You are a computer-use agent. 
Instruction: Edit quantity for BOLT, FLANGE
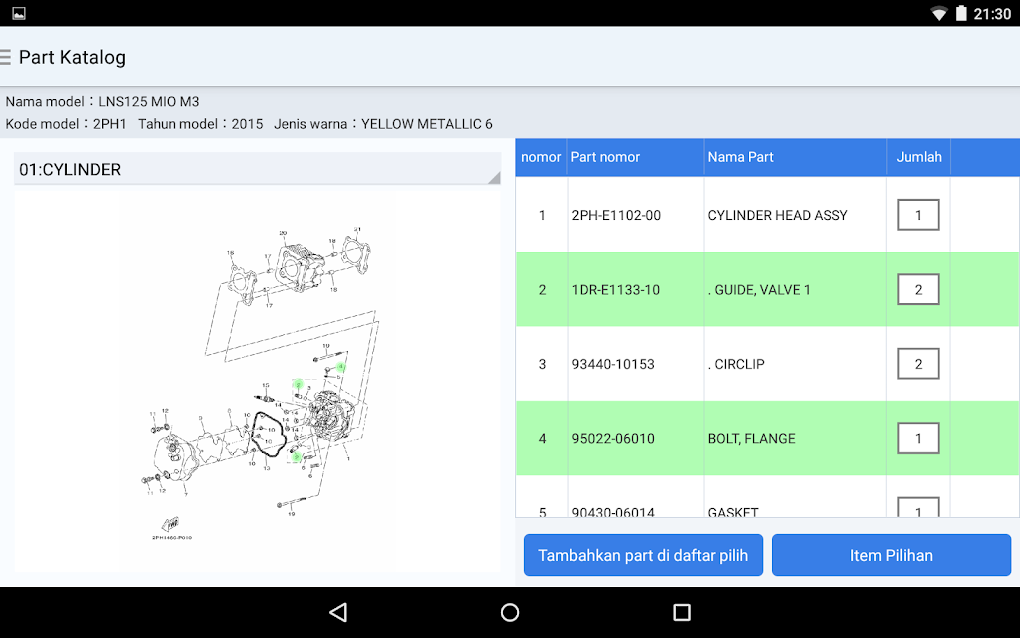pos(917,438)
